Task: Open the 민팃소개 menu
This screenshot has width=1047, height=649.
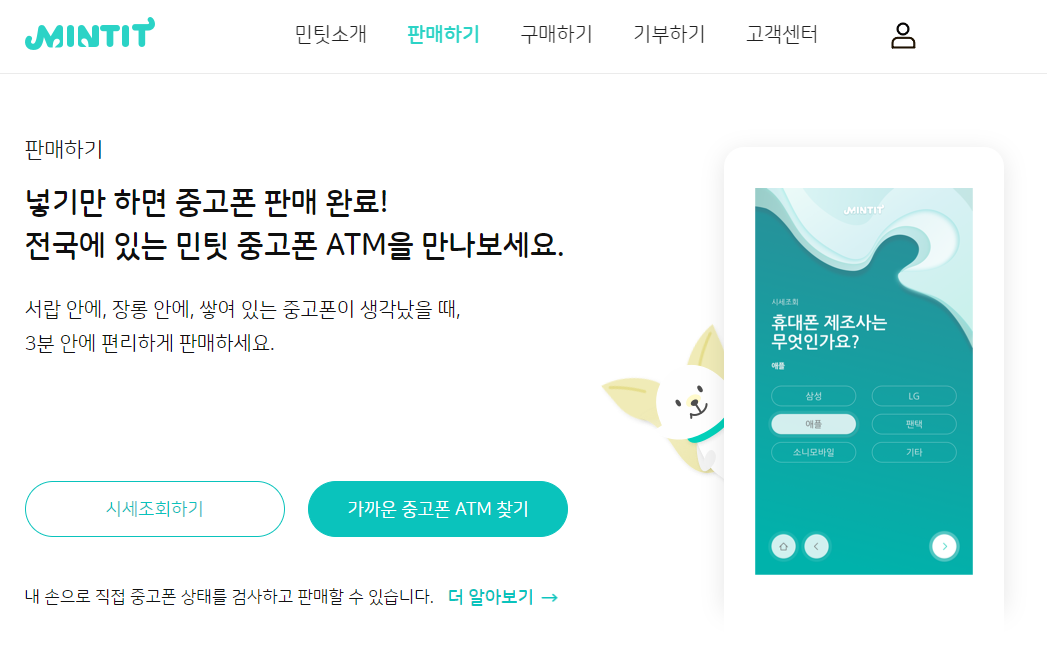Action: pos(331,34)
